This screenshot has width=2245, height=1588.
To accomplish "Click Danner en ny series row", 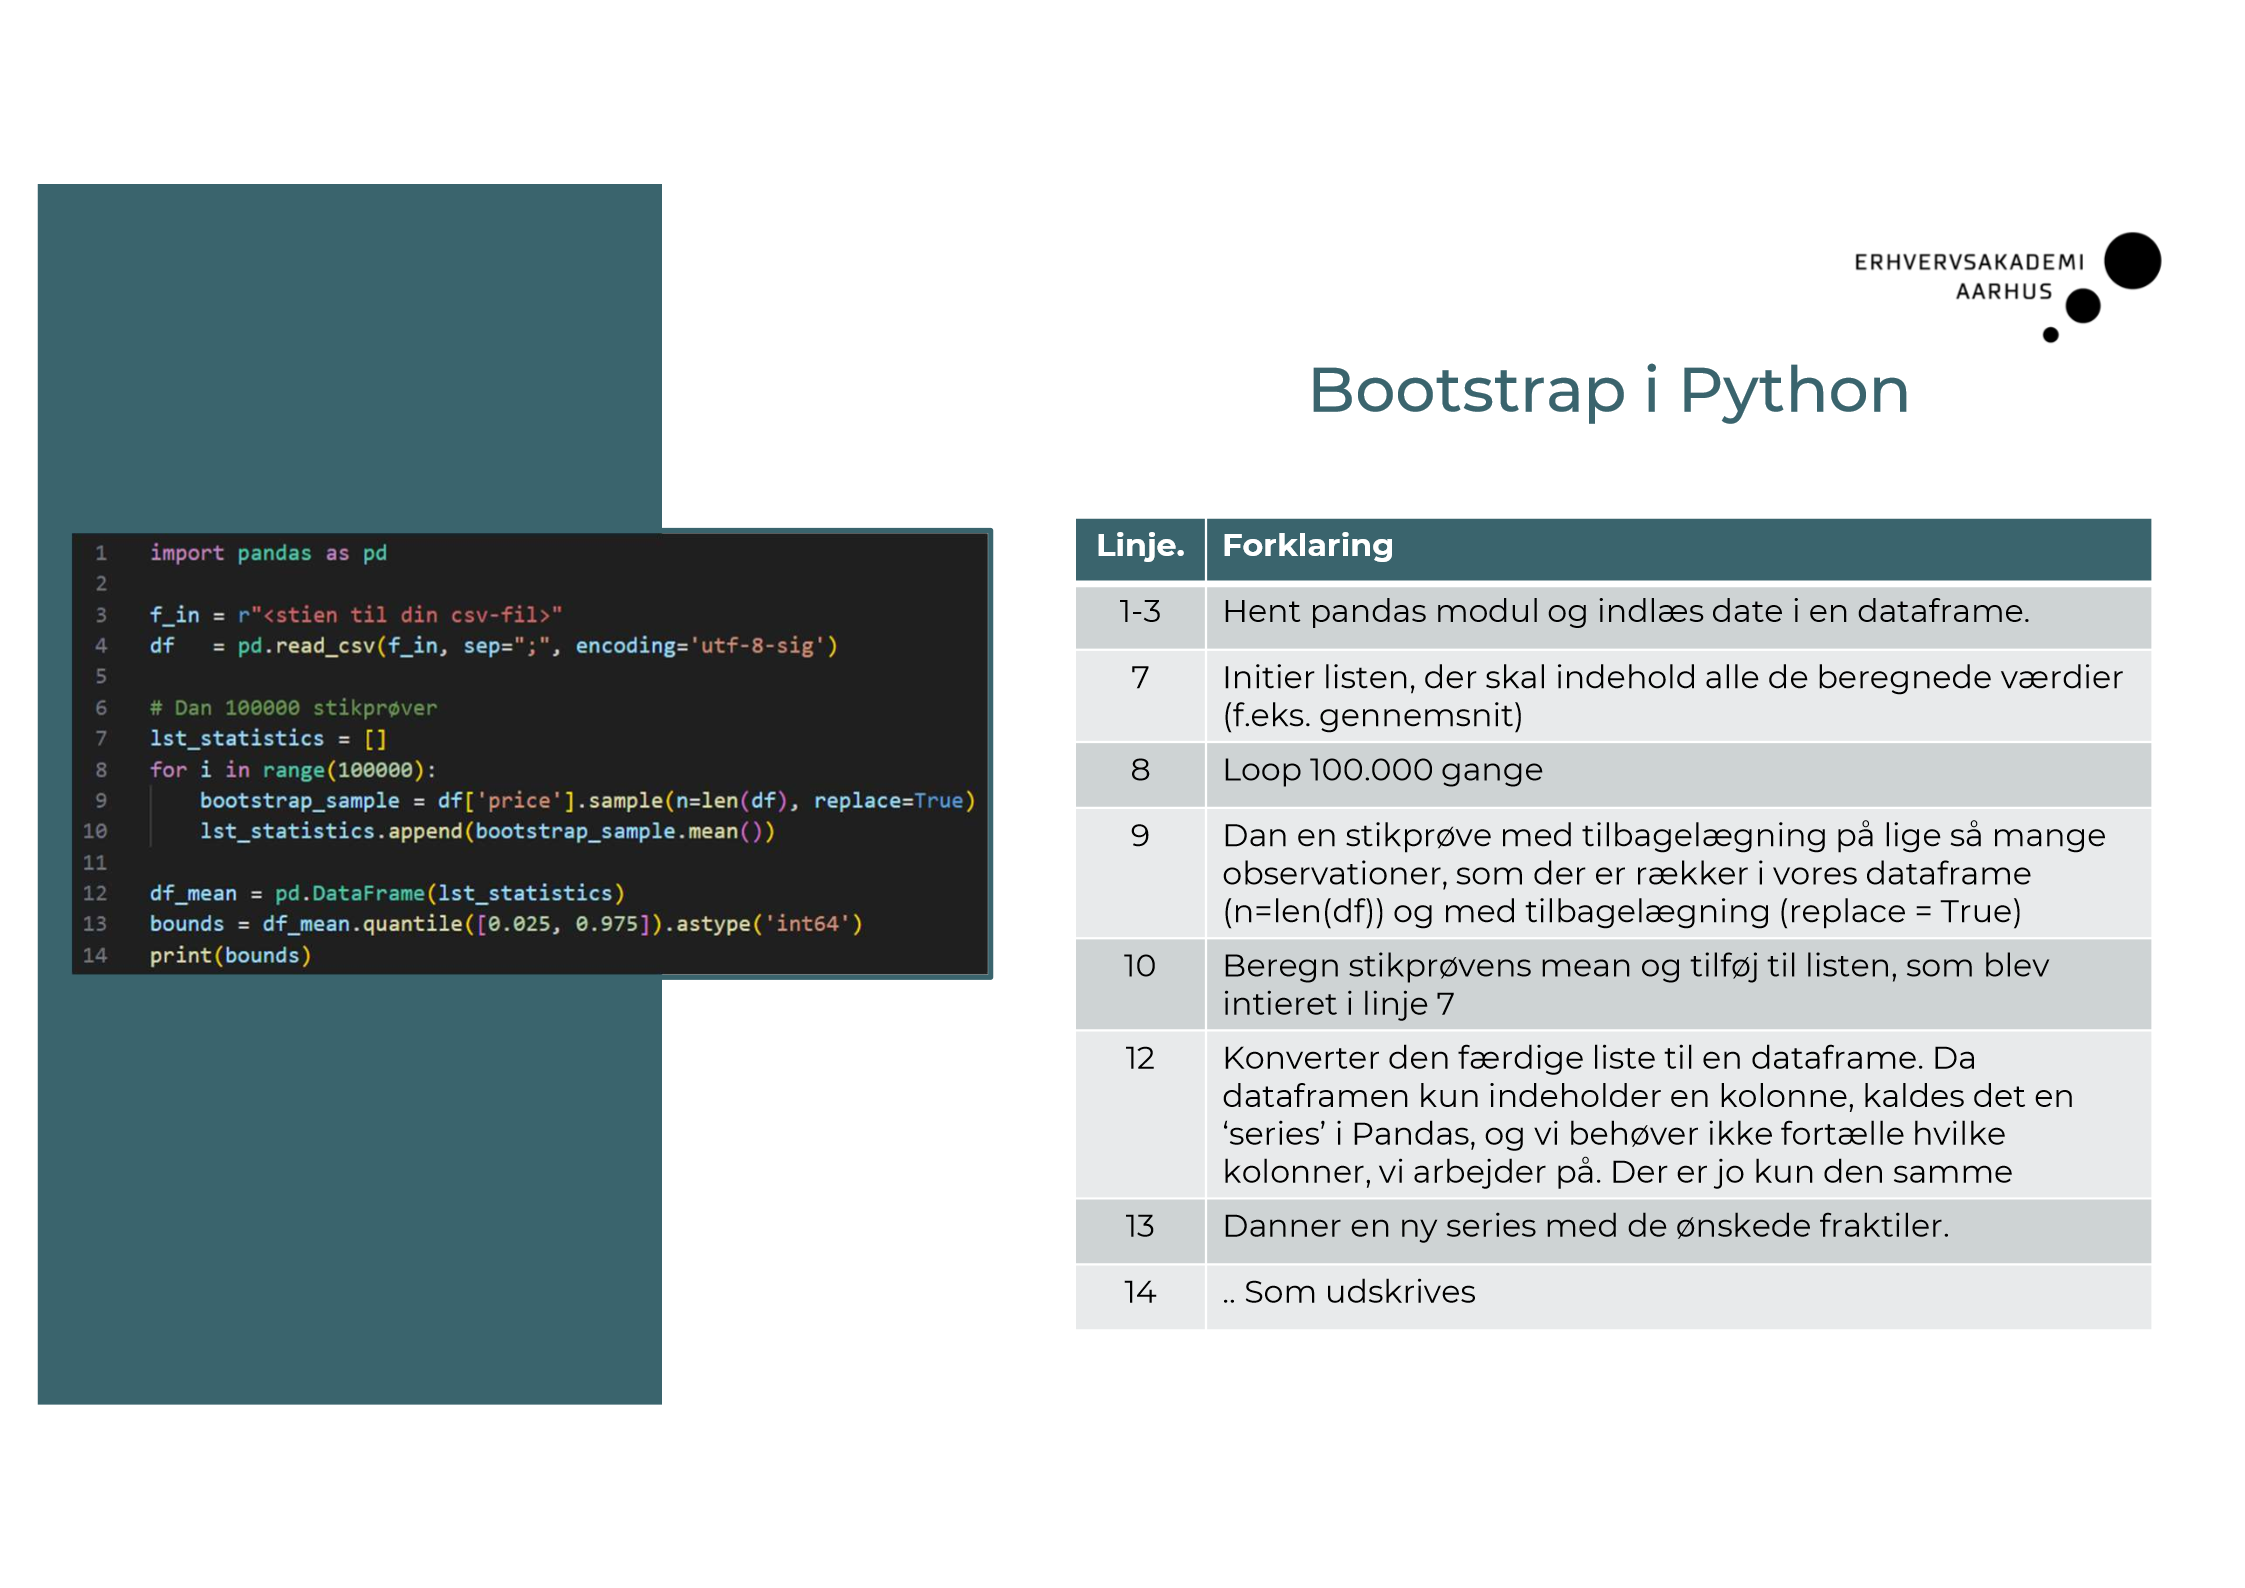I will point(1584,1227).
